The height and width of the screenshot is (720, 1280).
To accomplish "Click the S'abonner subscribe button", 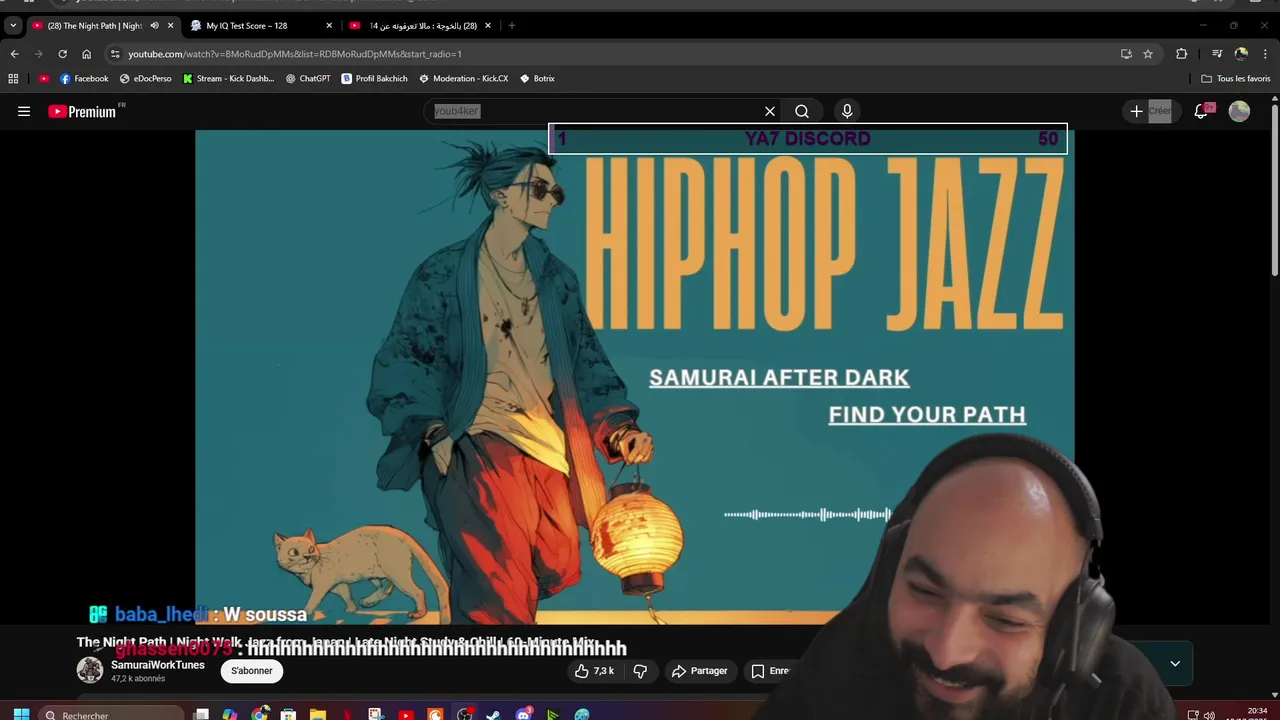I will click(252, 671).
